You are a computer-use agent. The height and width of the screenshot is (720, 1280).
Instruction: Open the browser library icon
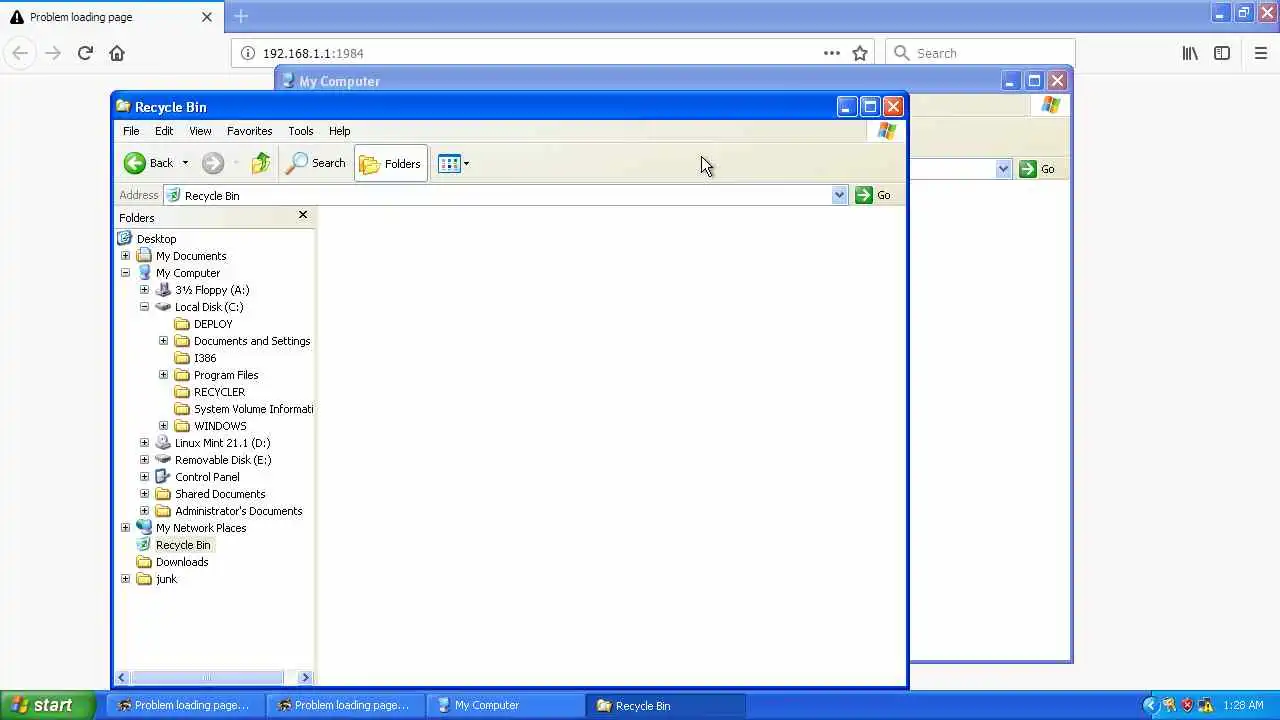tap(1190, 53)
